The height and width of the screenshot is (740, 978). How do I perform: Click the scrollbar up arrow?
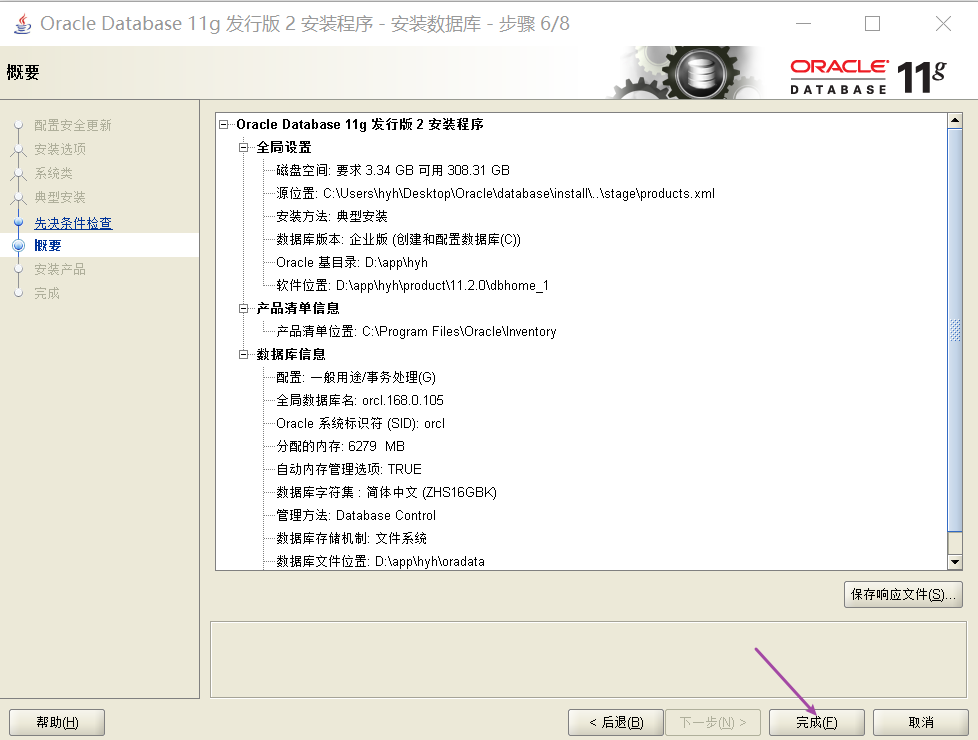[954, 120]
